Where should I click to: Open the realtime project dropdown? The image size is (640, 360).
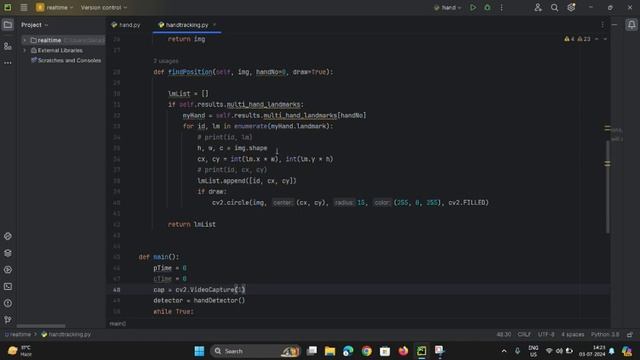click(55, 7)
